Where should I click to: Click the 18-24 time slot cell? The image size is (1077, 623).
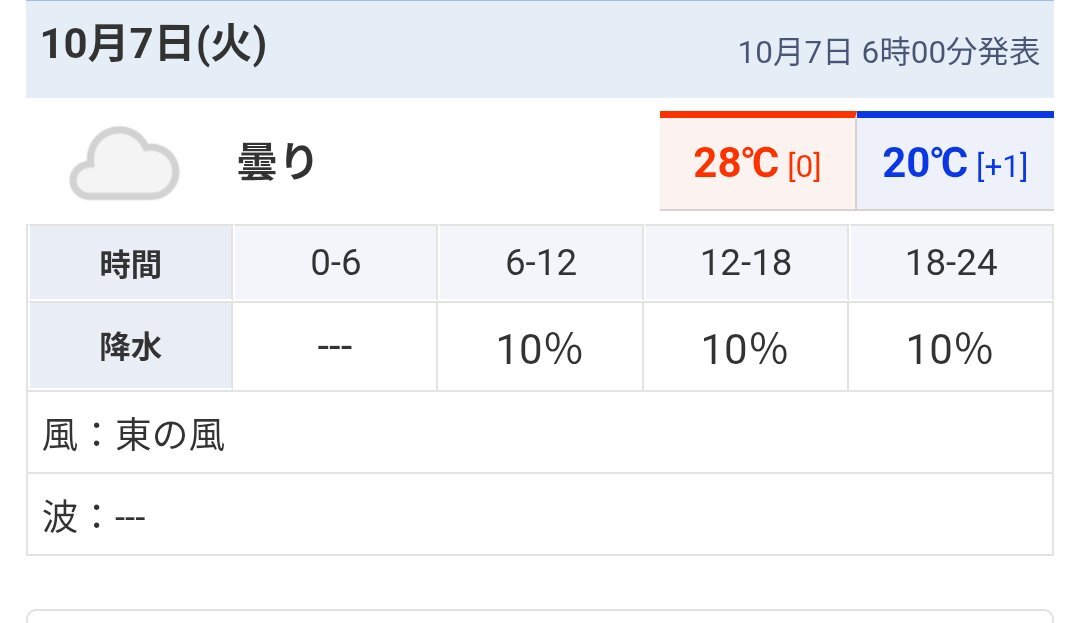[950, 264]
